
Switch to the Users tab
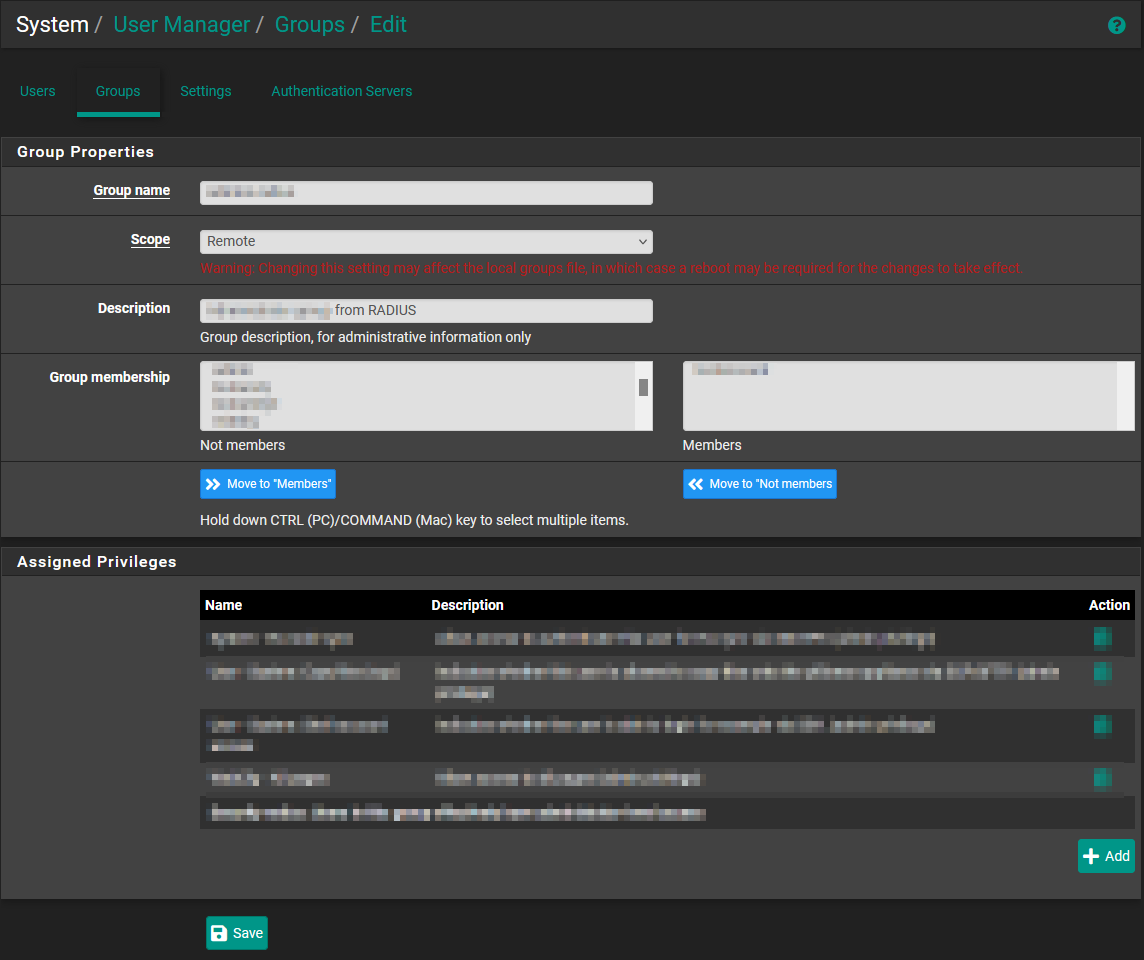tap(38, 91)
